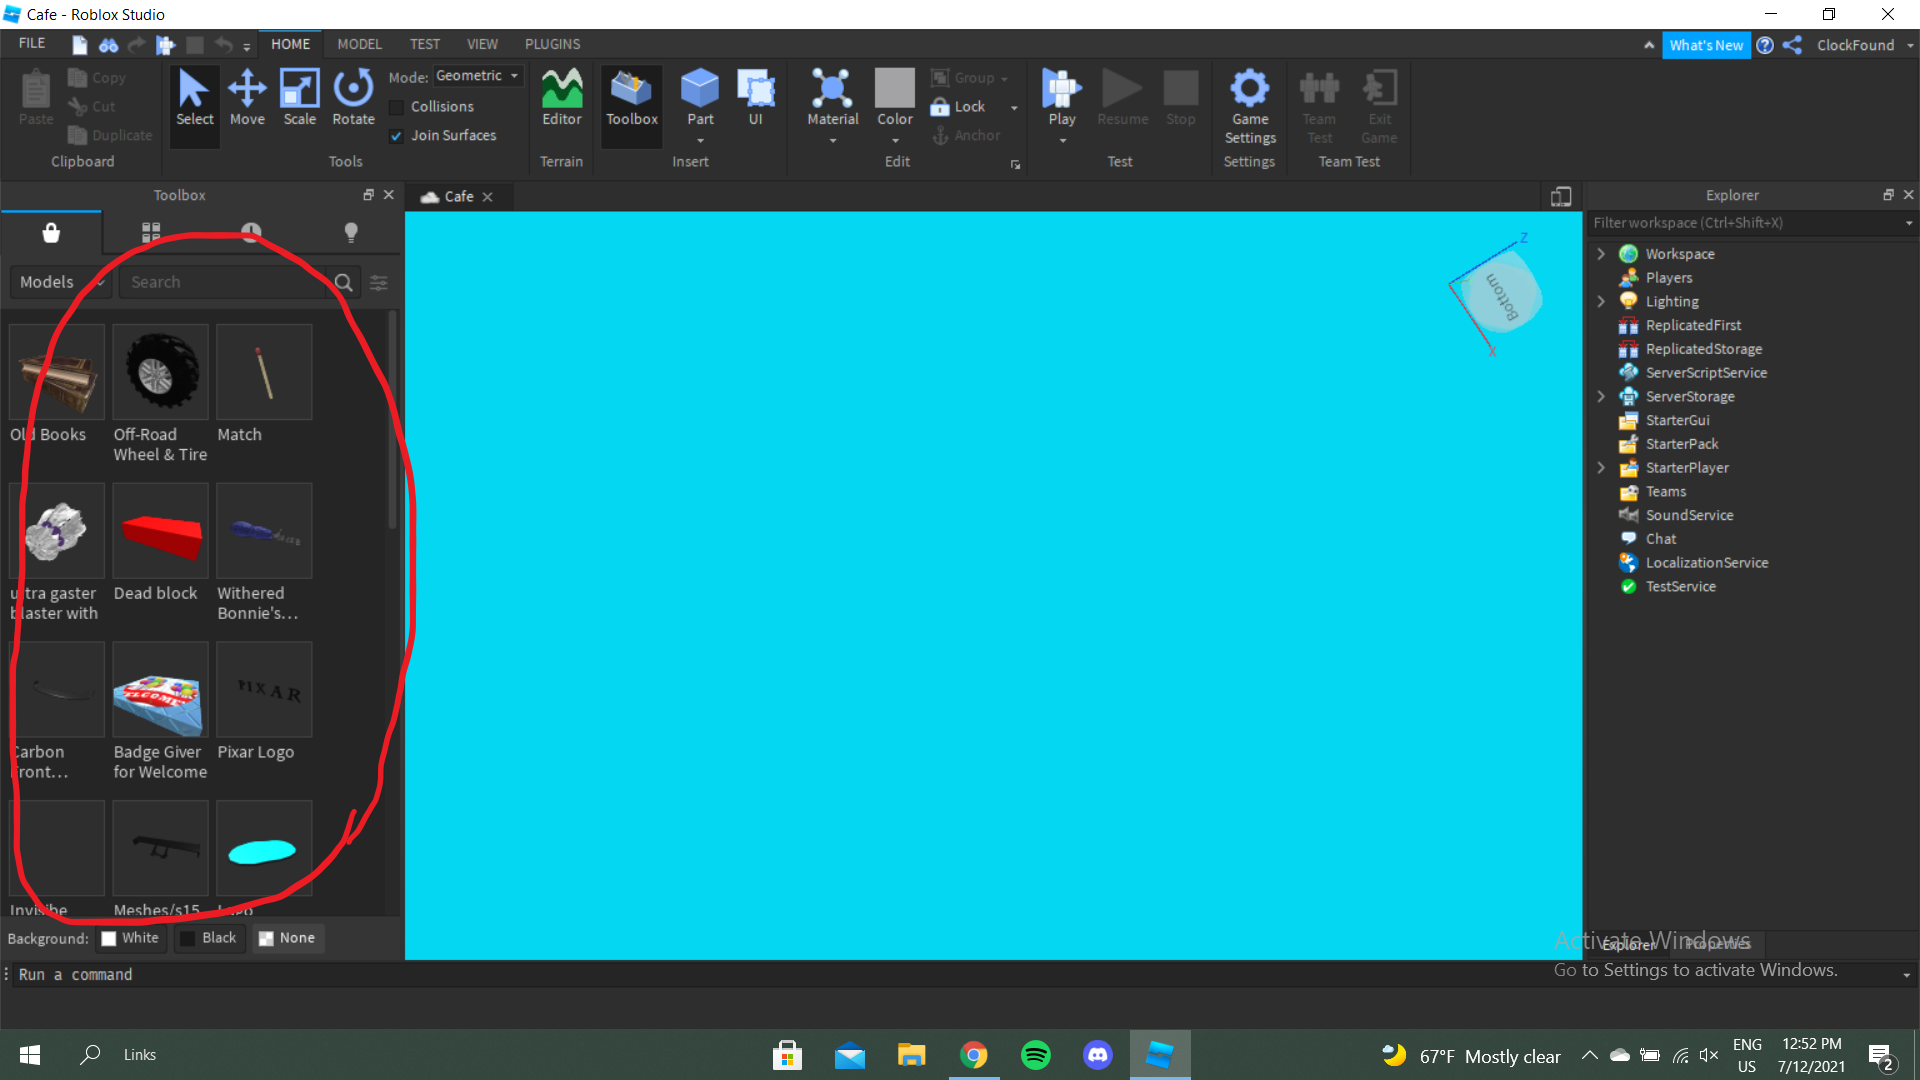Viewport: 1920px width, 1080px height.
Task: Click the What's New button
Action: [x=1705, y=45]
